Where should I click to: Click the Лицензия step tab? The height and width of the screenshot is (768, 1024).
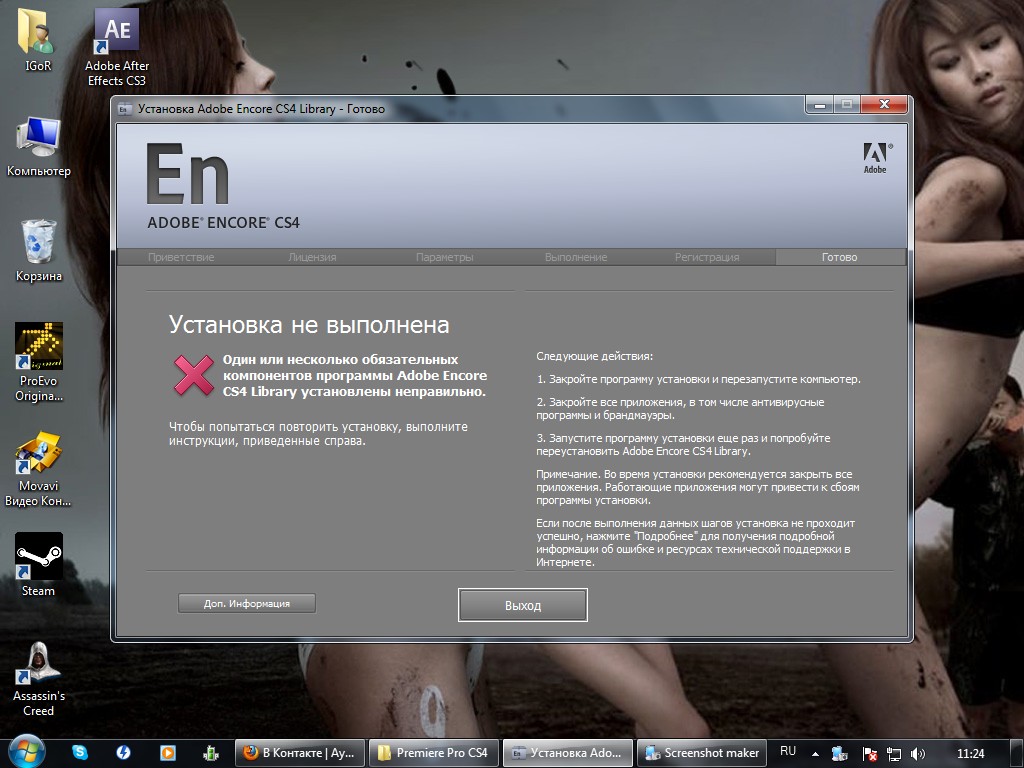coord(312,257)
